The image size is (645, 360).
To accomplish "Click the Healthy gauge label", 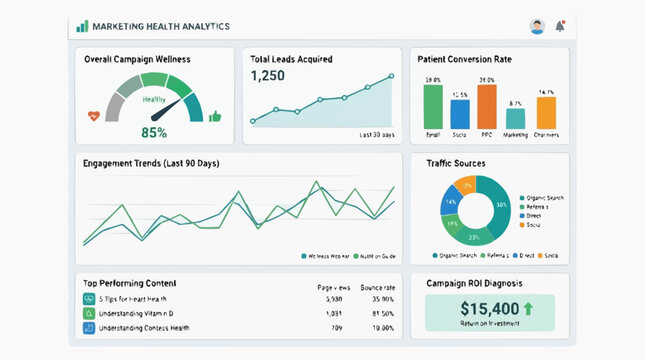I will pyautogui.click(x=154, y=99).
